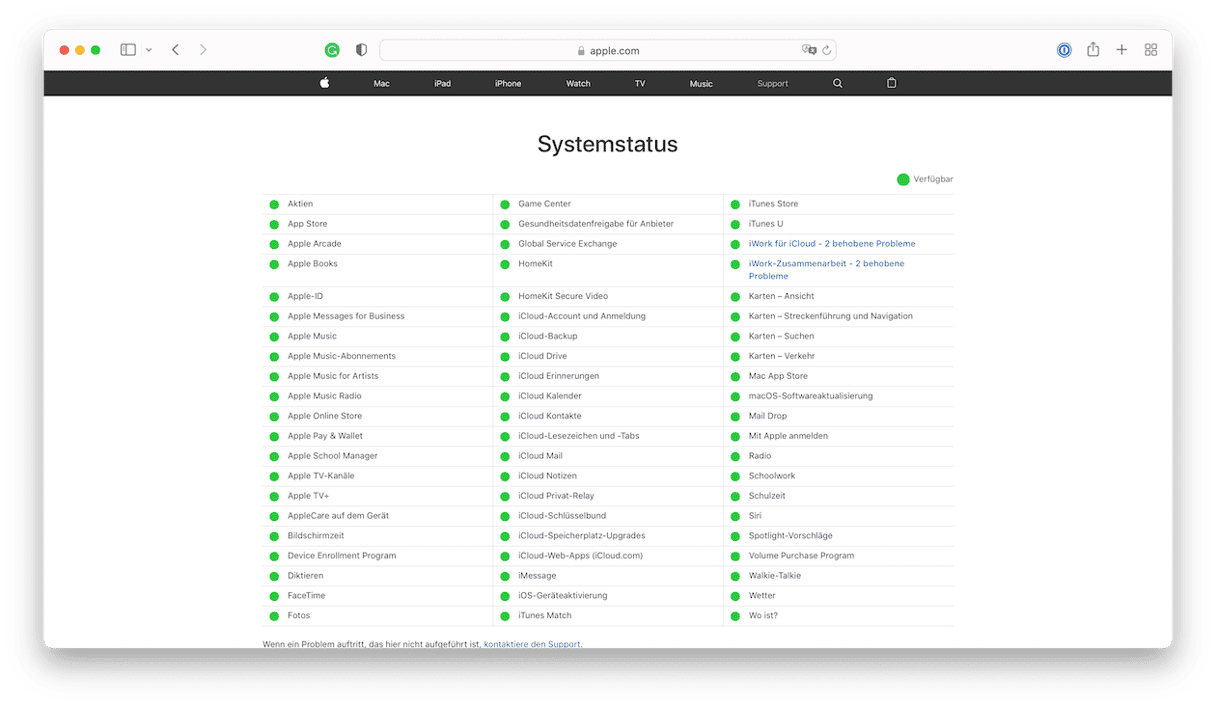
Task: Click the status dot next to App Store
Action: tap(274, 224)
